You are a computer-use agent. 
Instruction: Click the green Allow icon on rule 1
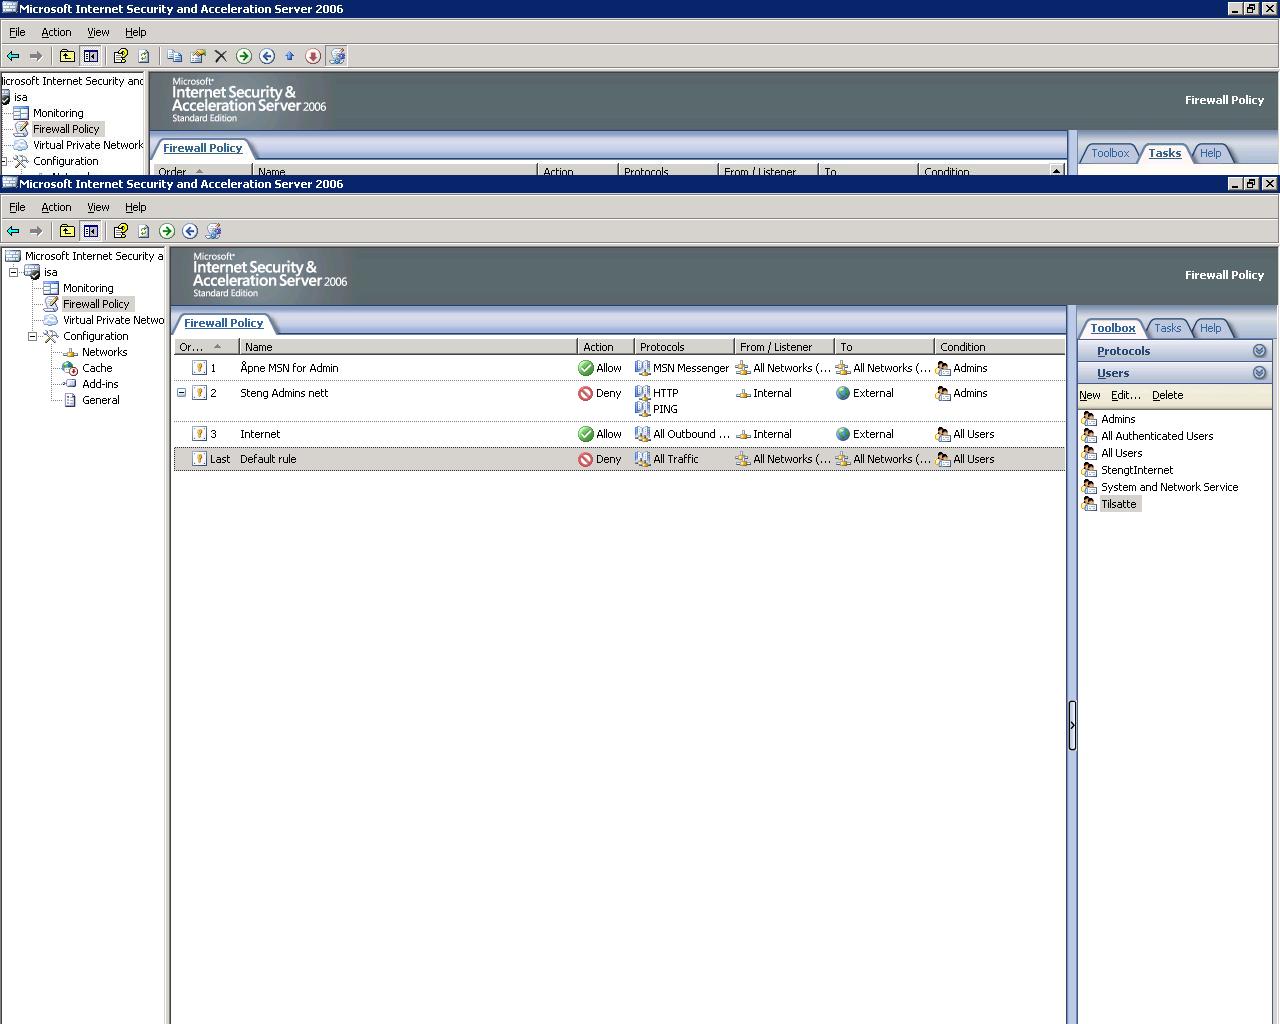pyautogui.click(x=586, y=368)
